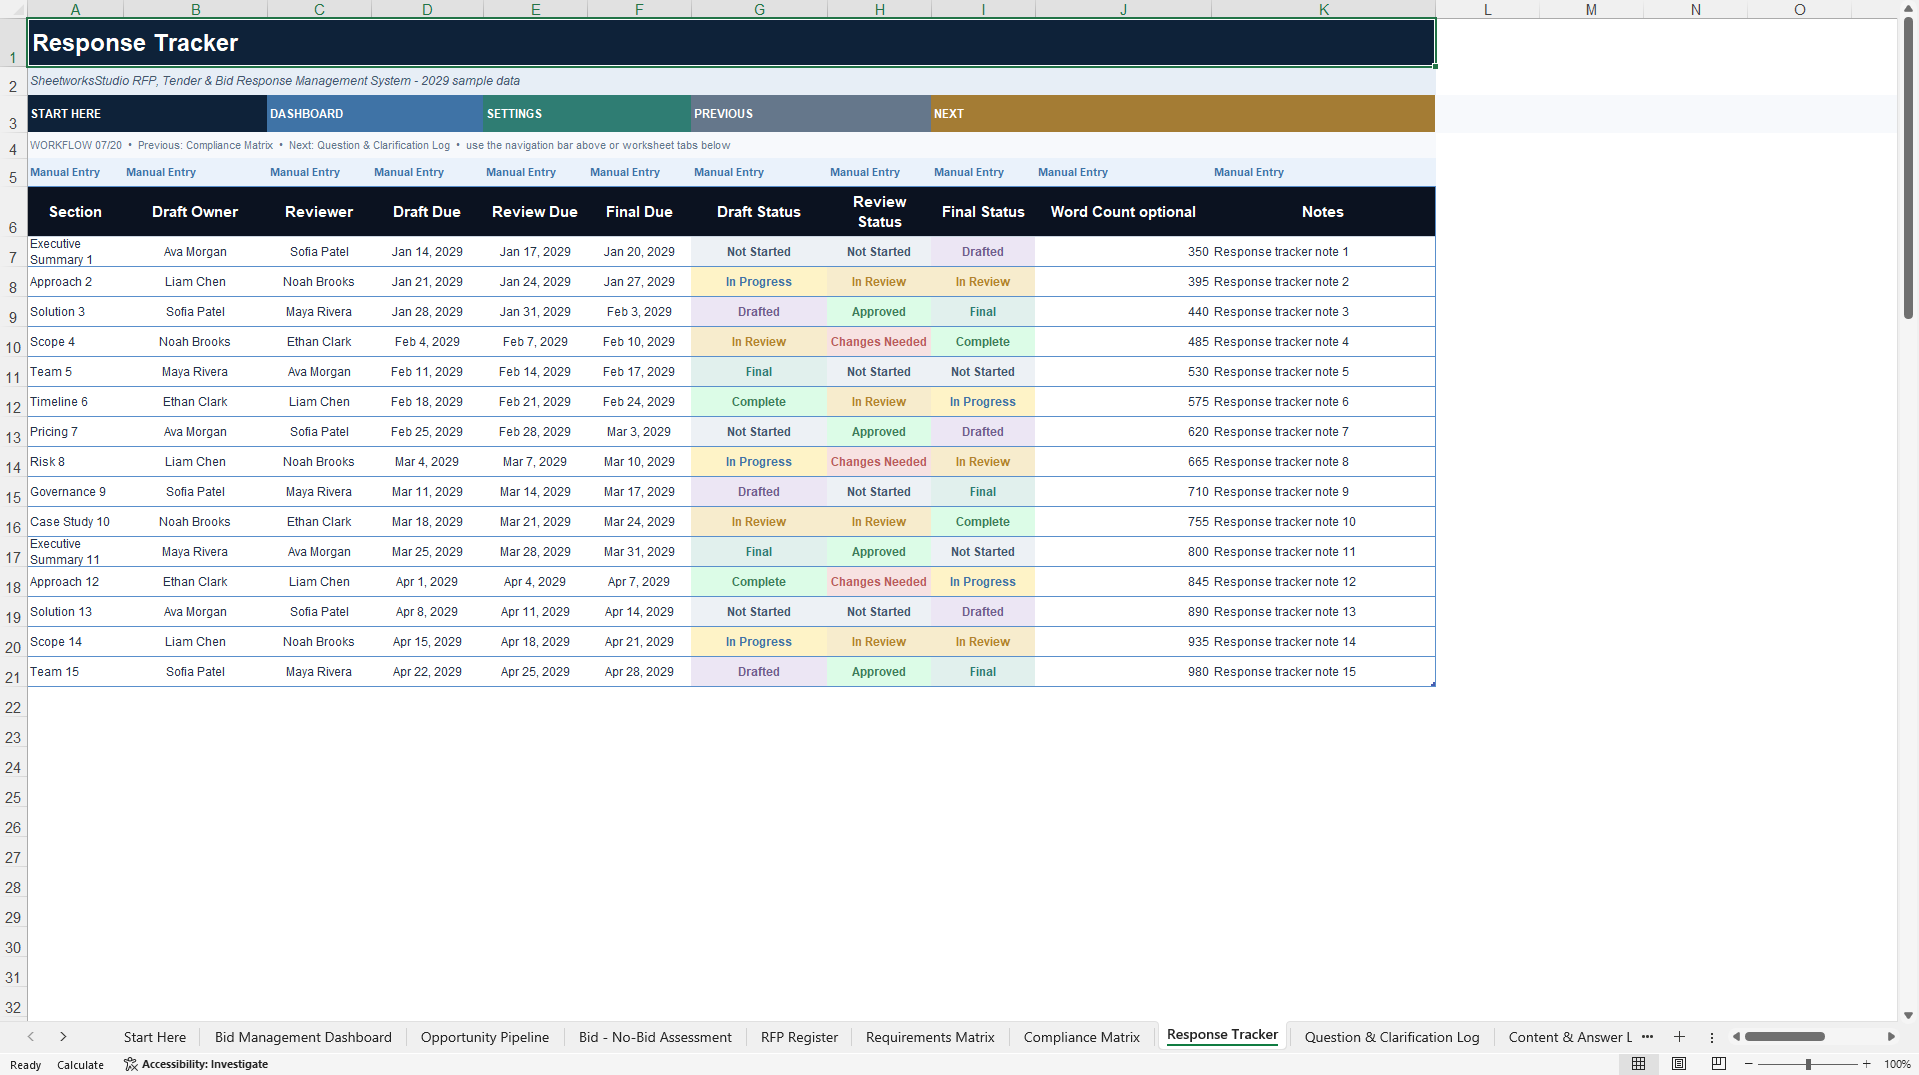Click horizontal scrollbar right arrow
Screen dimensions: 1919x1075
tap(1891, 1037)
